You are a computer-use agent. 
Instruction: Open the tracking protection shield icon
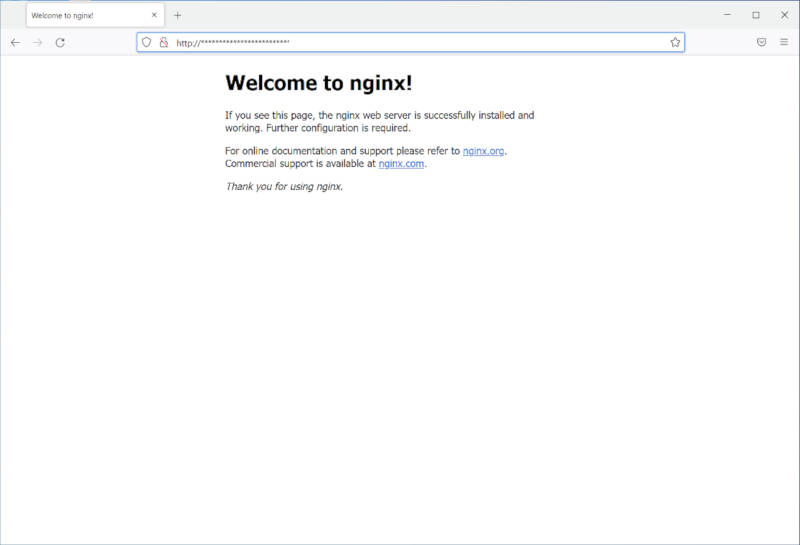146,42
